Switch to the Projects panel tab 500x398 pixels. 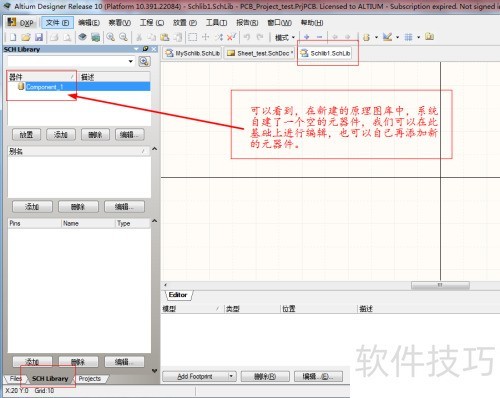[x=90, y=379]
